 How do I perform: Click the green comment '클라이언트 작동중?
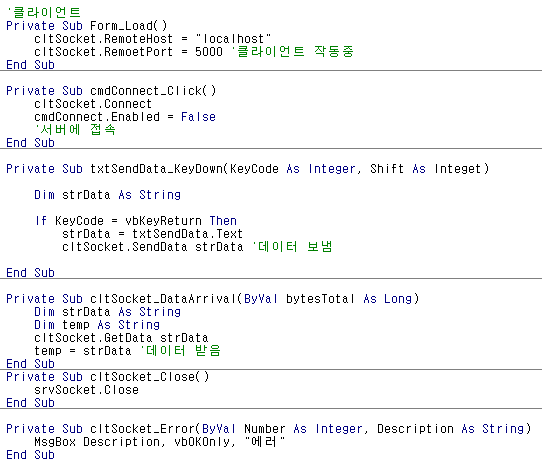point(292,52)
